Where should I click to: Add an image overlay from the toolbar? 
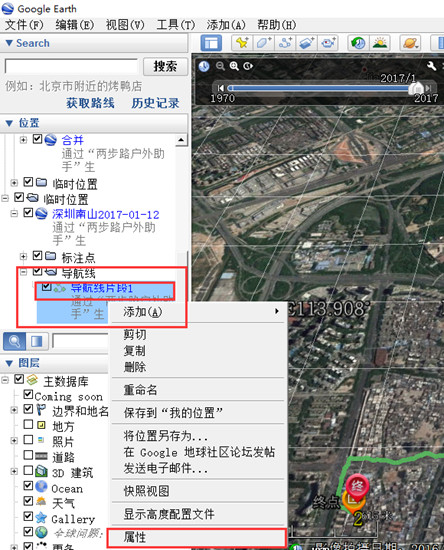tap(306, 43)
